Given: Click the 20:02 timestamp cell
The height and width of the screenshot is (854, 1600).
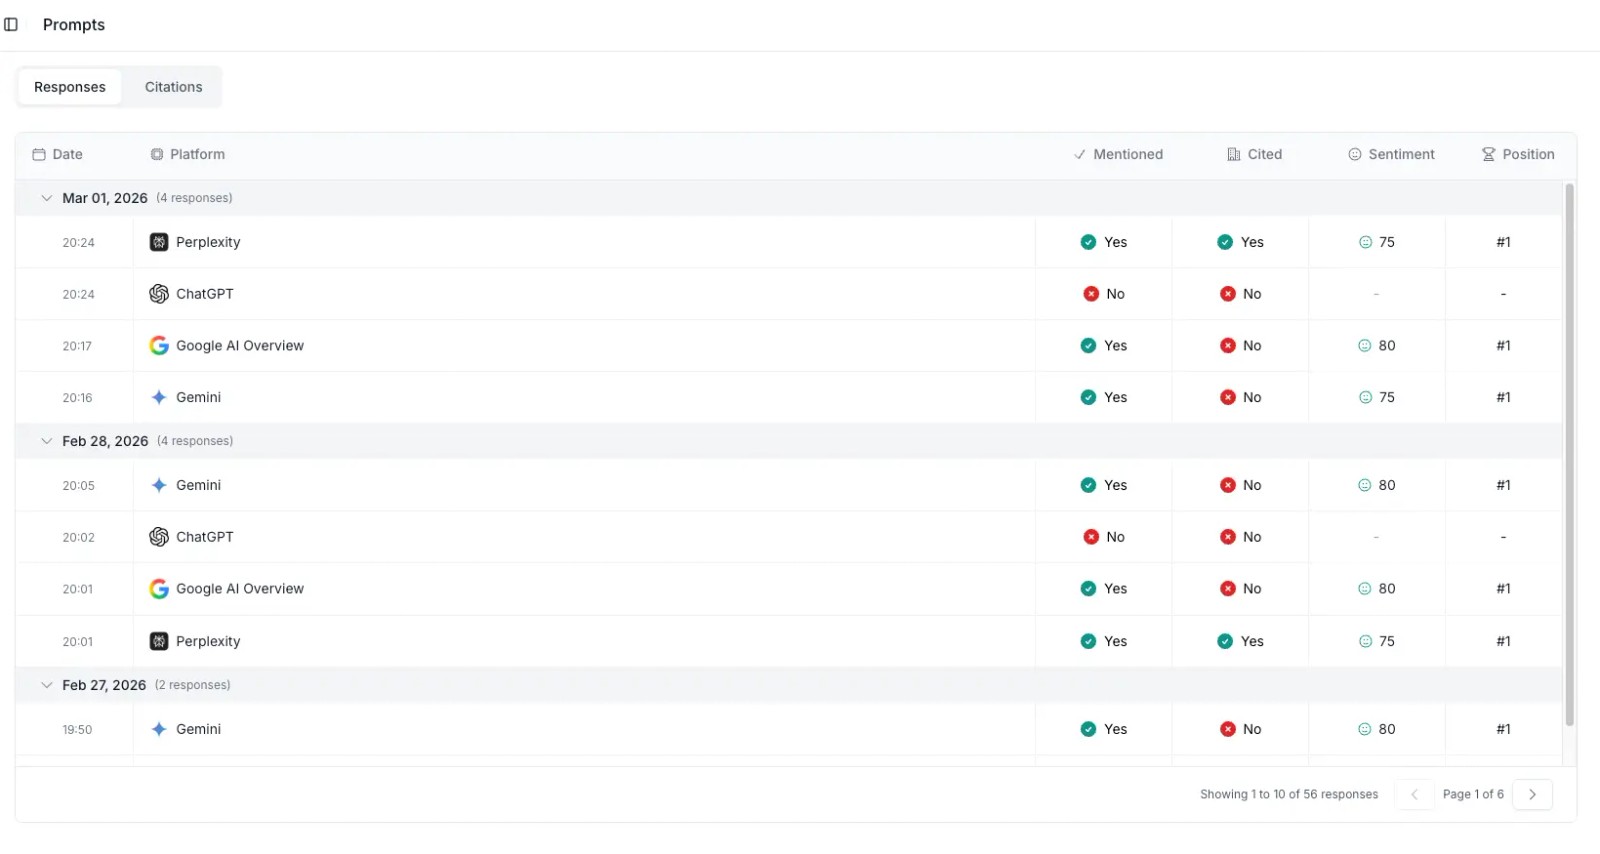Looking at the screenshot, I should [78, 537].
